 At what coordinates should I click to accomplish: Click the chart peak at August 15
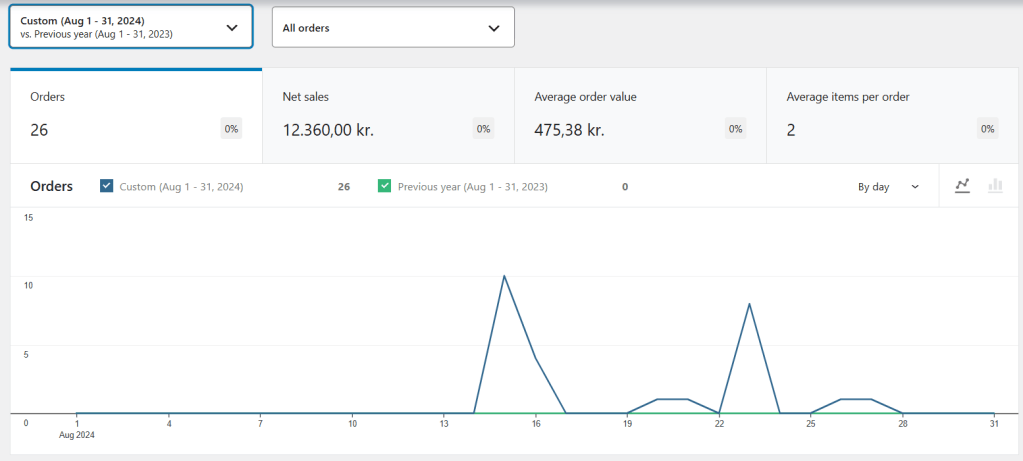(504, 276)
